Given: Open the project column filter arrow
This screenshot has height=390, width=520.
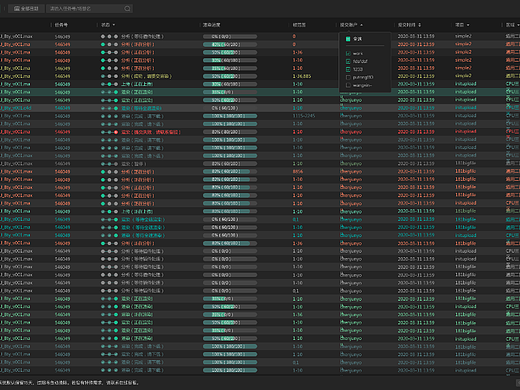Looking at the screenshot, I should [468, 25].
